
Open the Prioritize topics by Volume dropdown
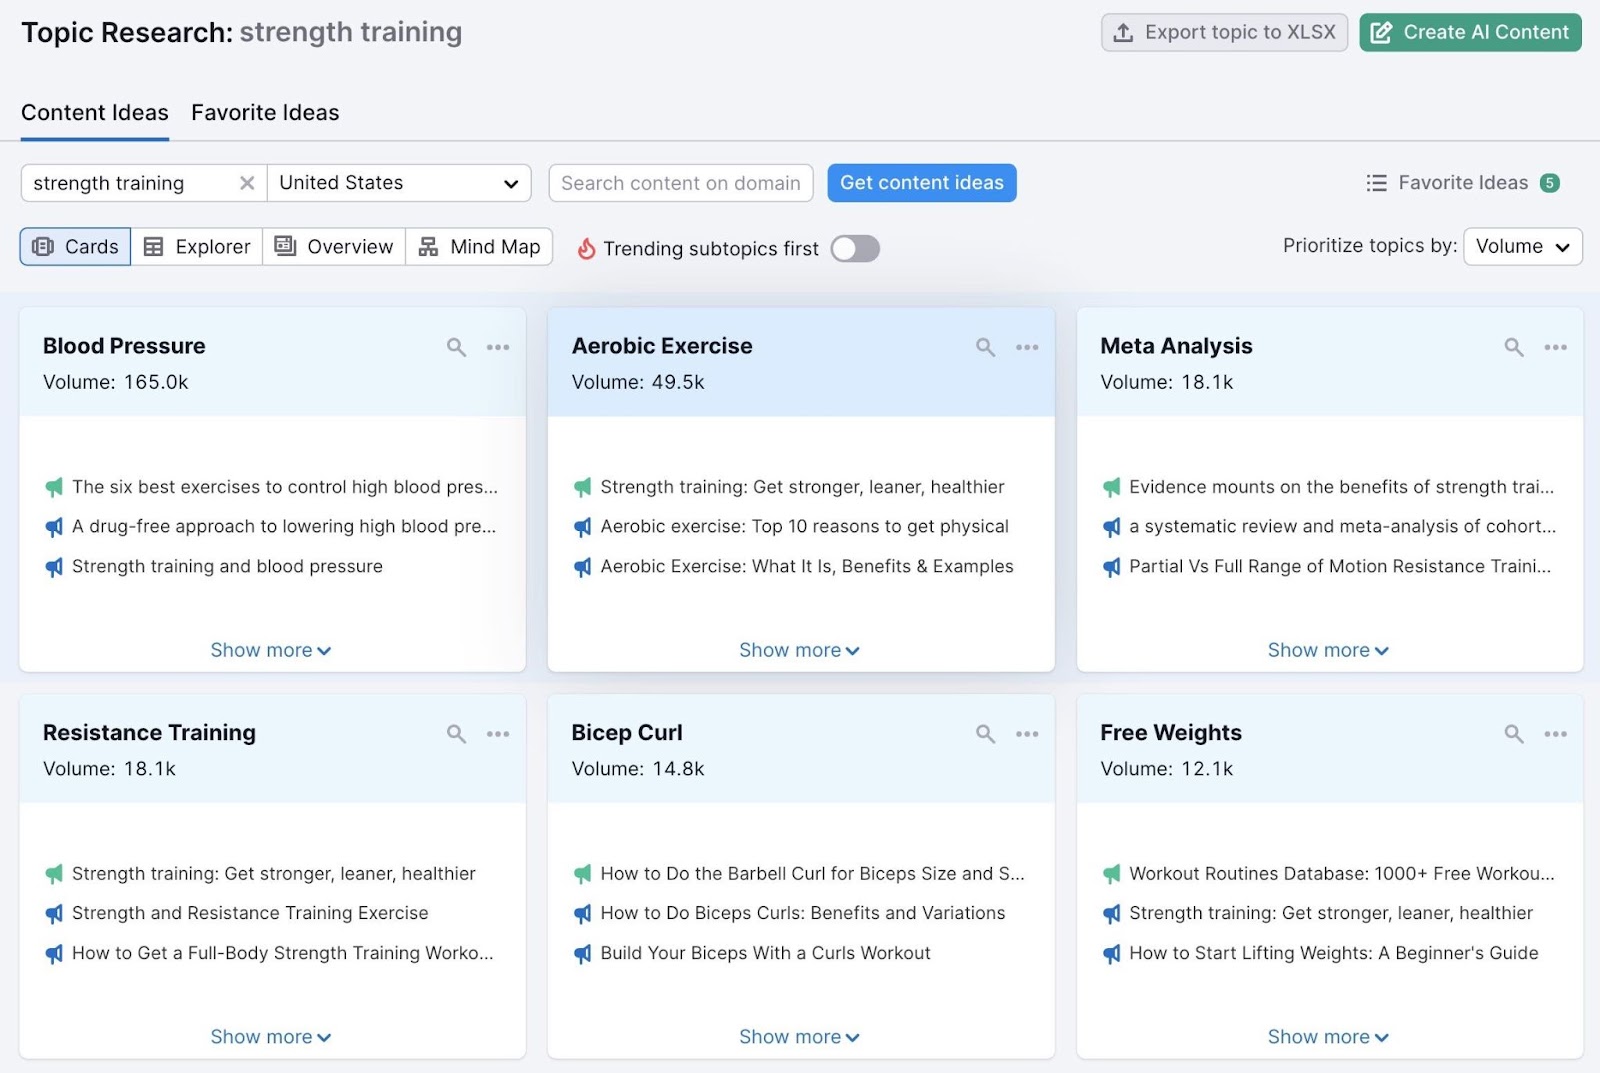(1521, 246)
